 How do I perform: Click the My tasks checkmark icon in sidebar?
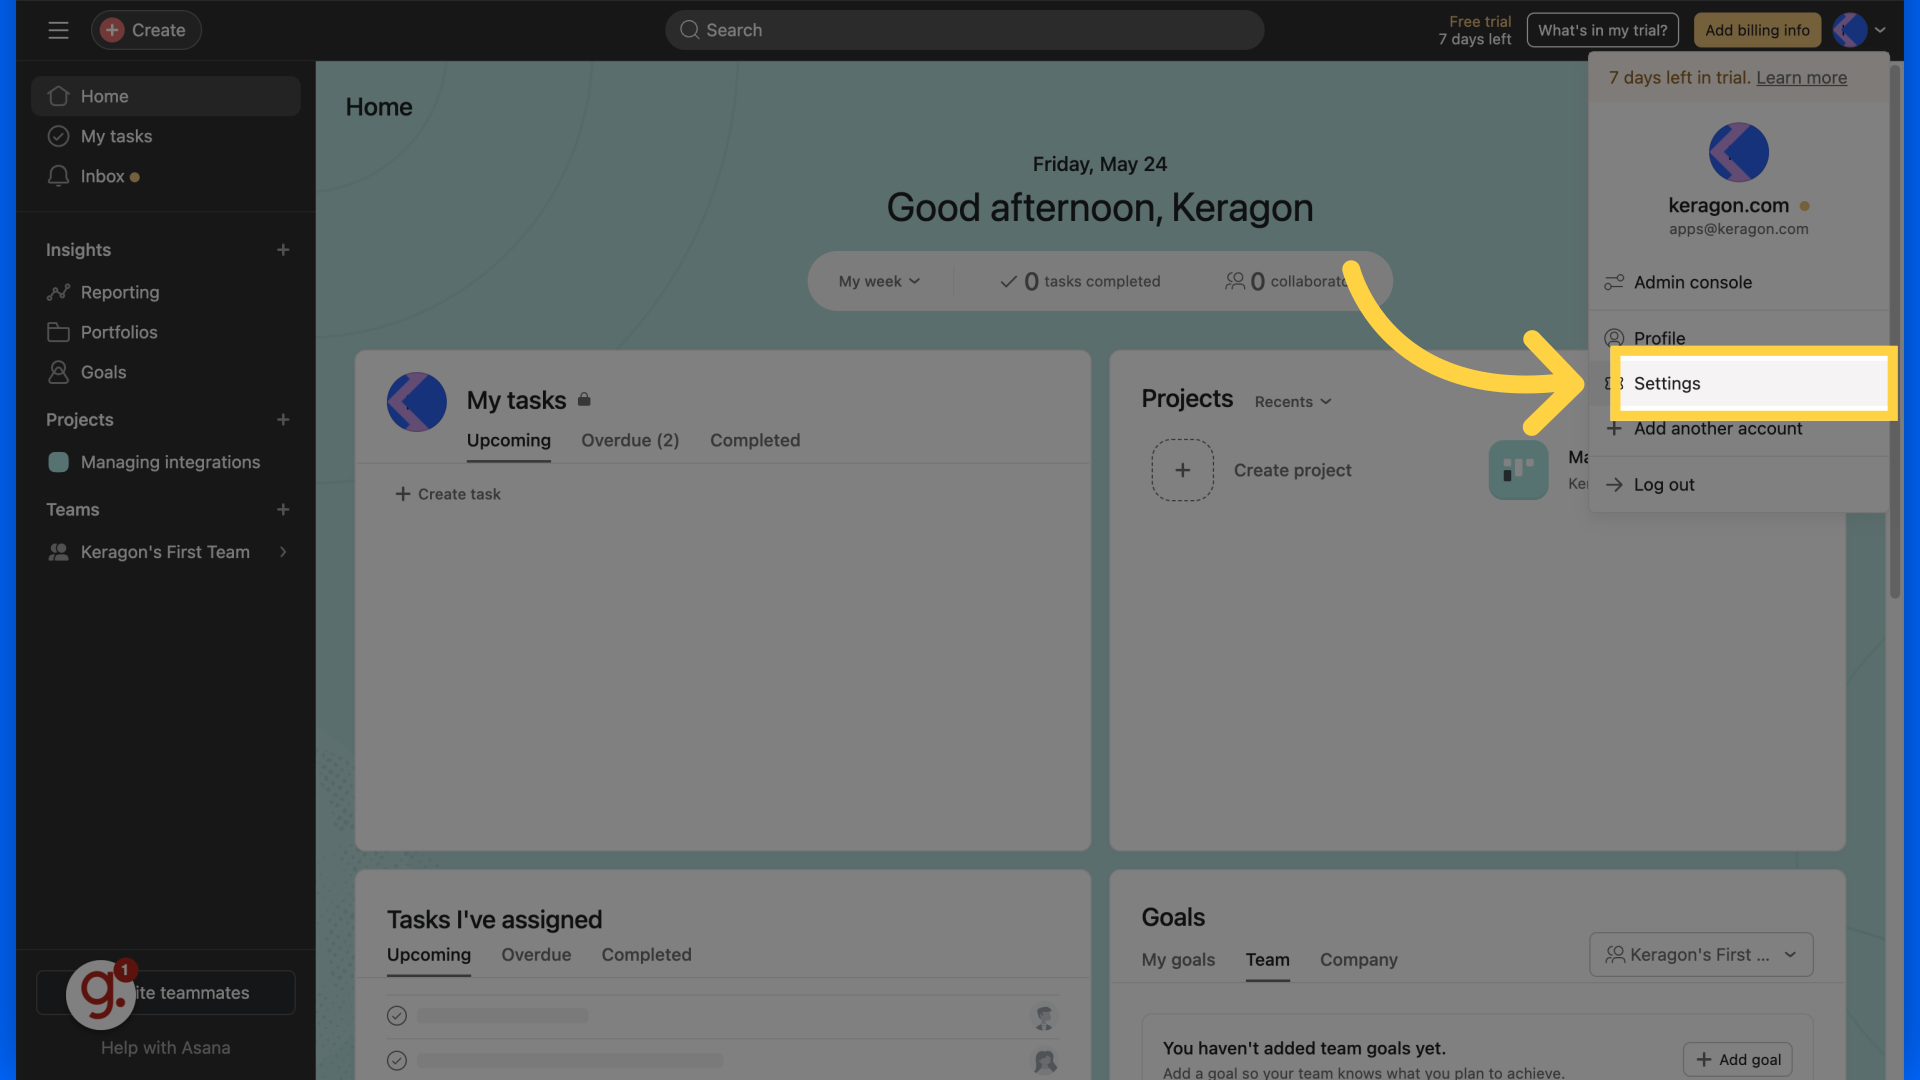click(x=58, y=136)
